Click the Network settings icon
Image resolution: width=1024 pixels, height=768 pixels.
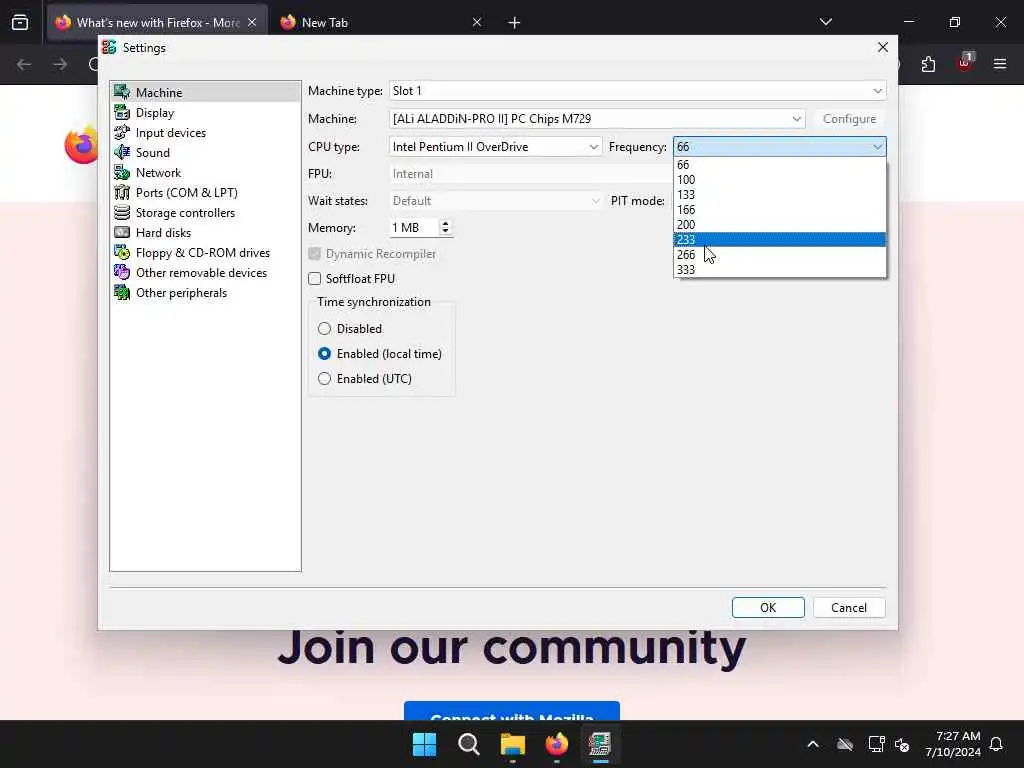[x=122, y=172]
